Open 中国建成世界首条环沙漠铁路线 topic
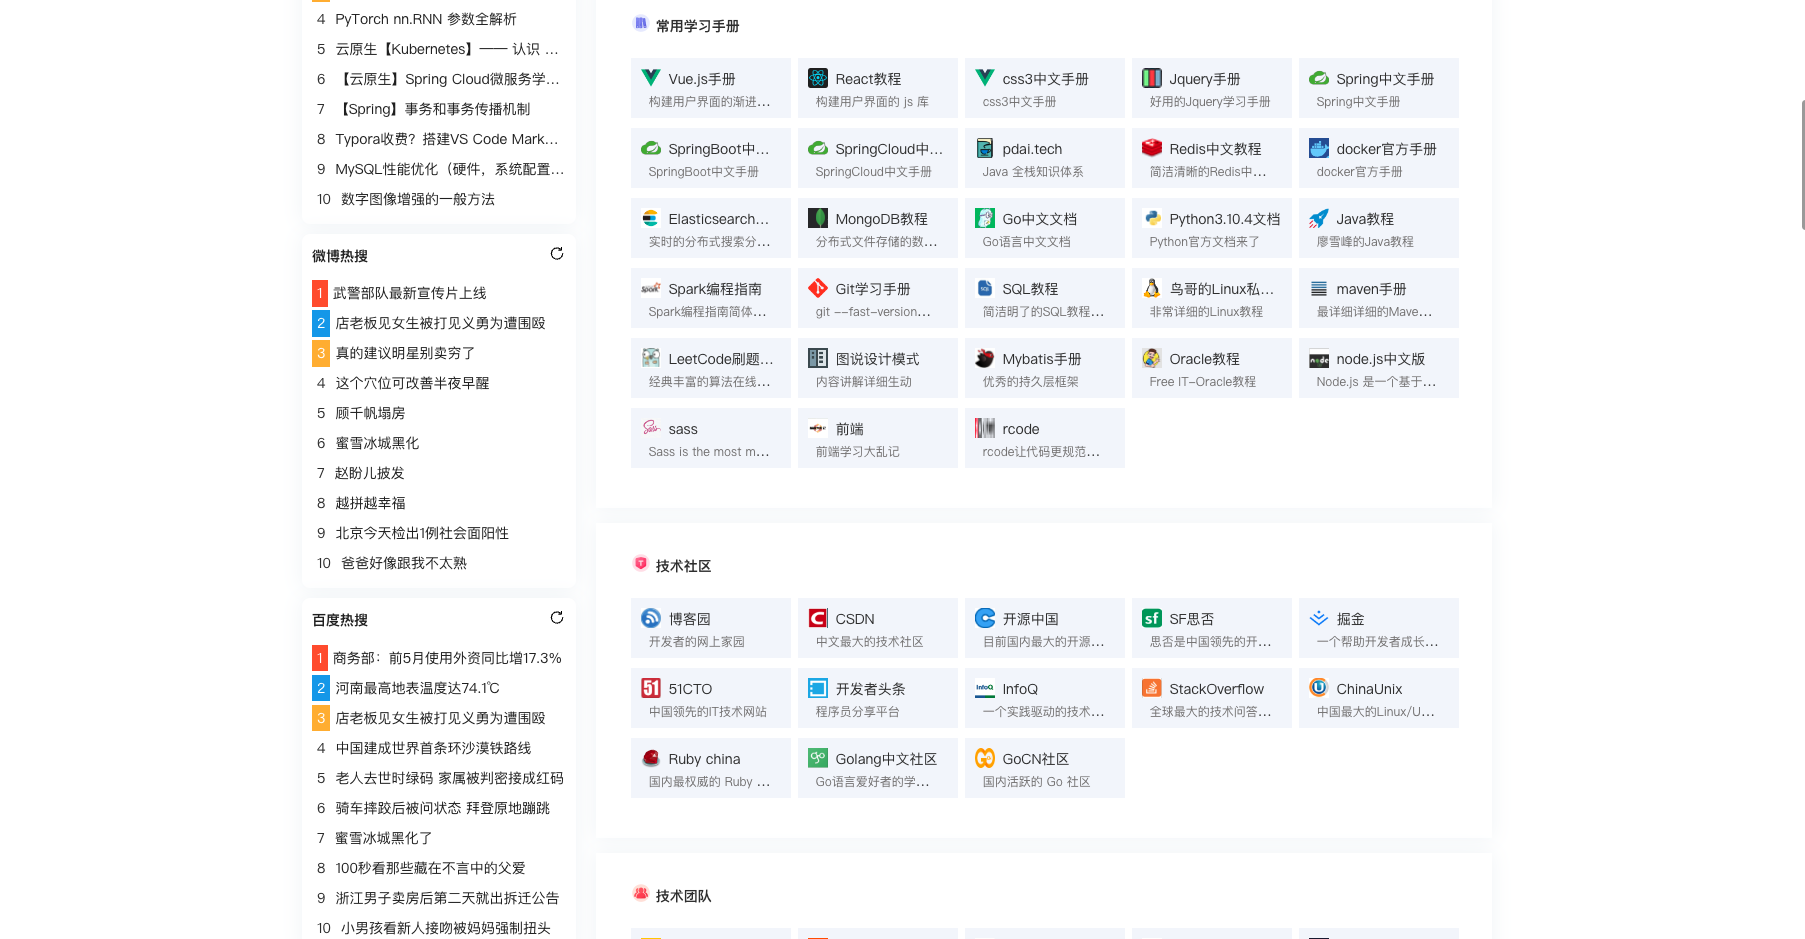Image resolution: width=1805 pixels, height=939 pixels. click(x=433, y=748)
